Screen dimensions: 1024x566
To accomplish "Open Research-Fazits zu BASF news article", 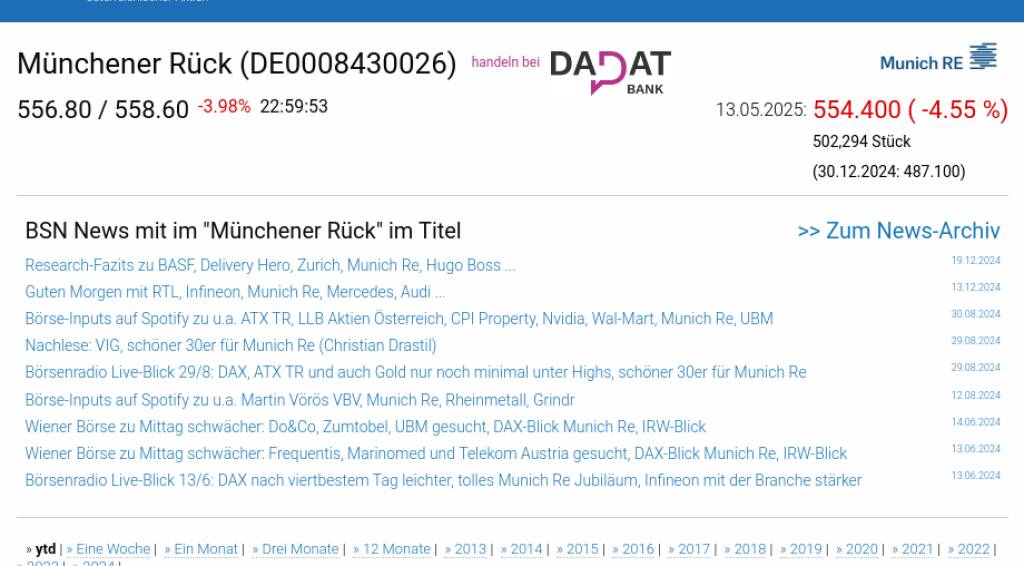I will (x=270, y=266).
